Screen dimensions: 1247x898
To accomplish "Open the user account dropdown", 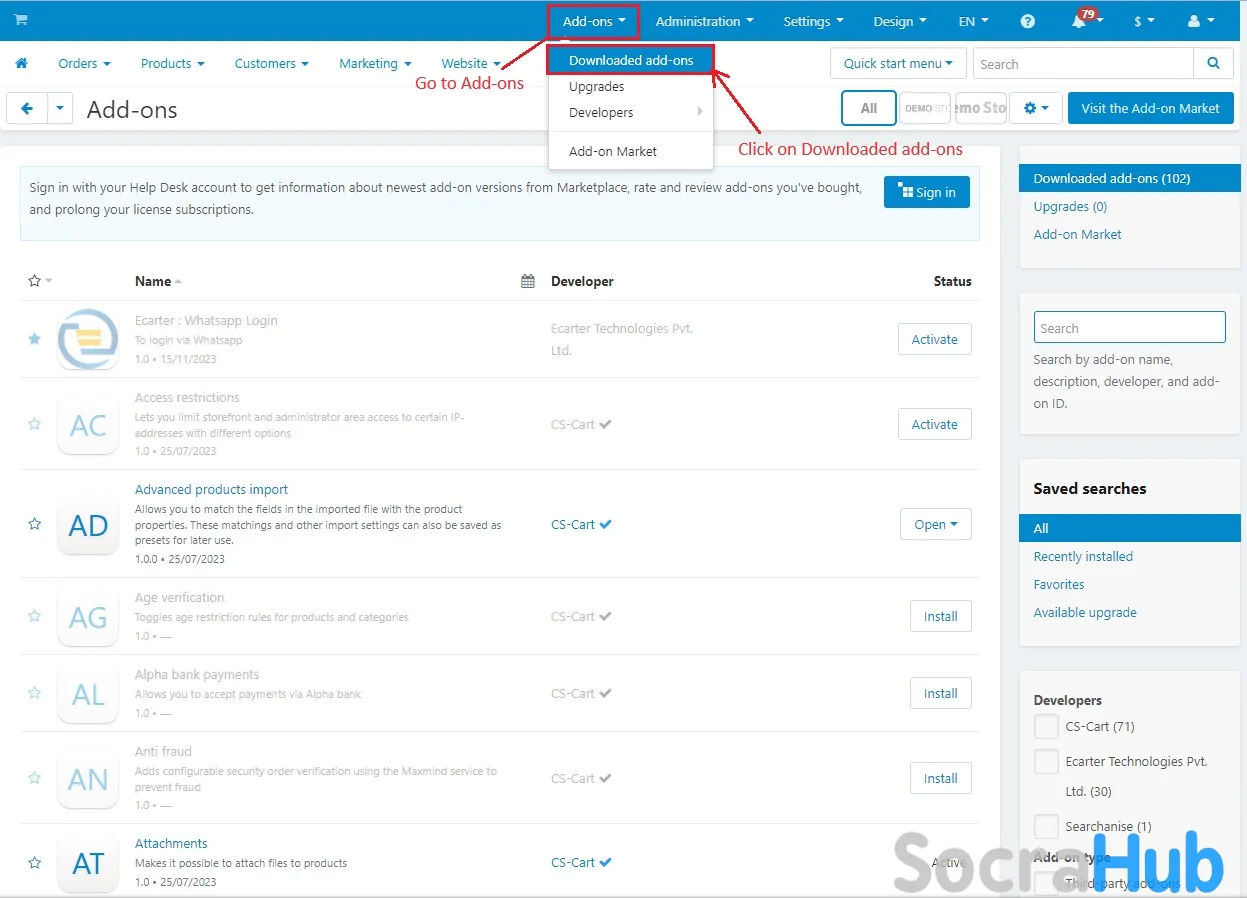I will click(x=1201, y=21).
